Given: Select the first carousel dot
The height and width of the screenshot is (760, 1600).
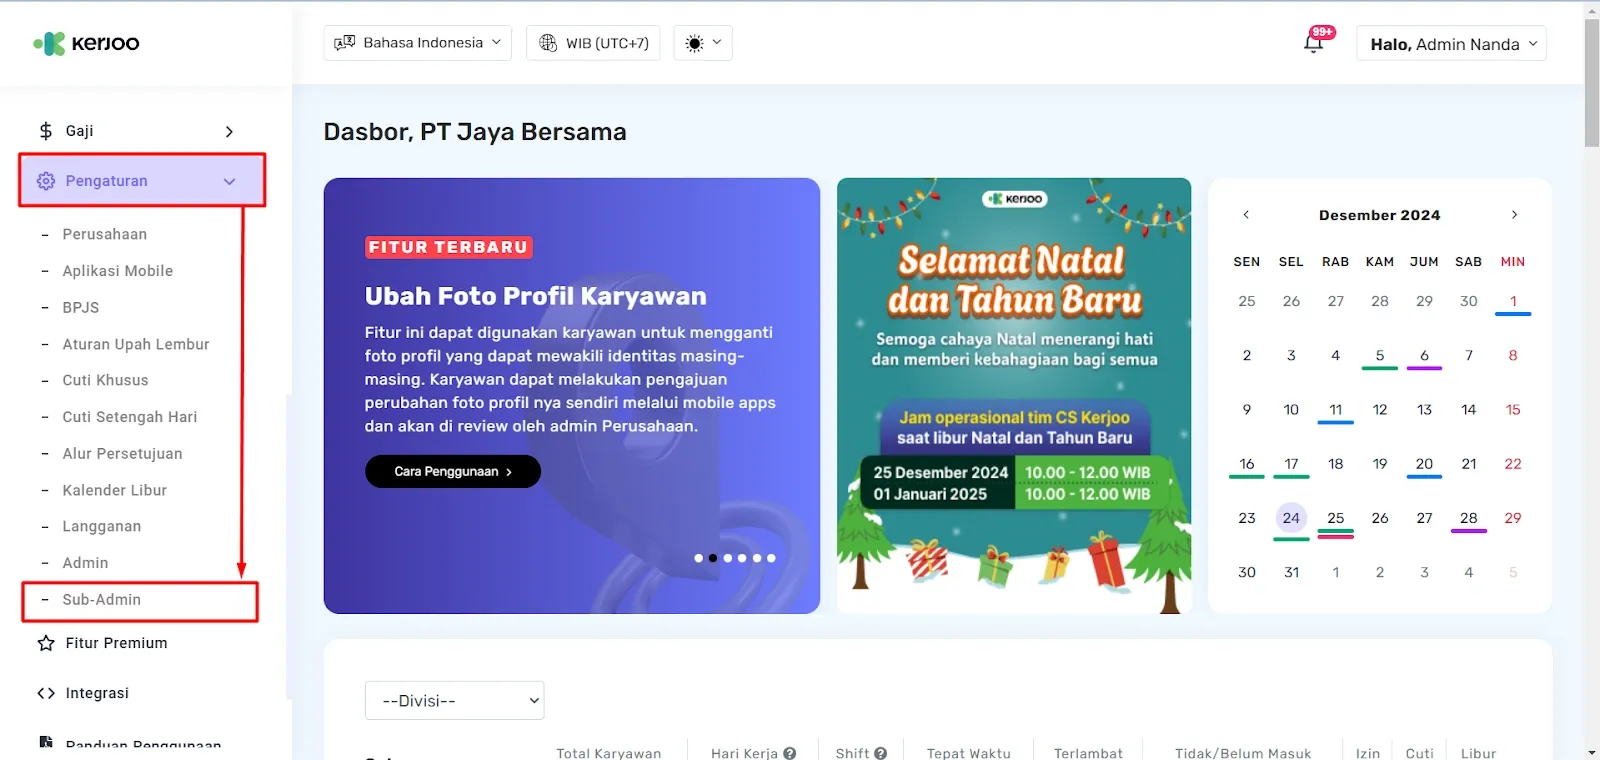Looking at the screenshot, I should click(698, 558).
